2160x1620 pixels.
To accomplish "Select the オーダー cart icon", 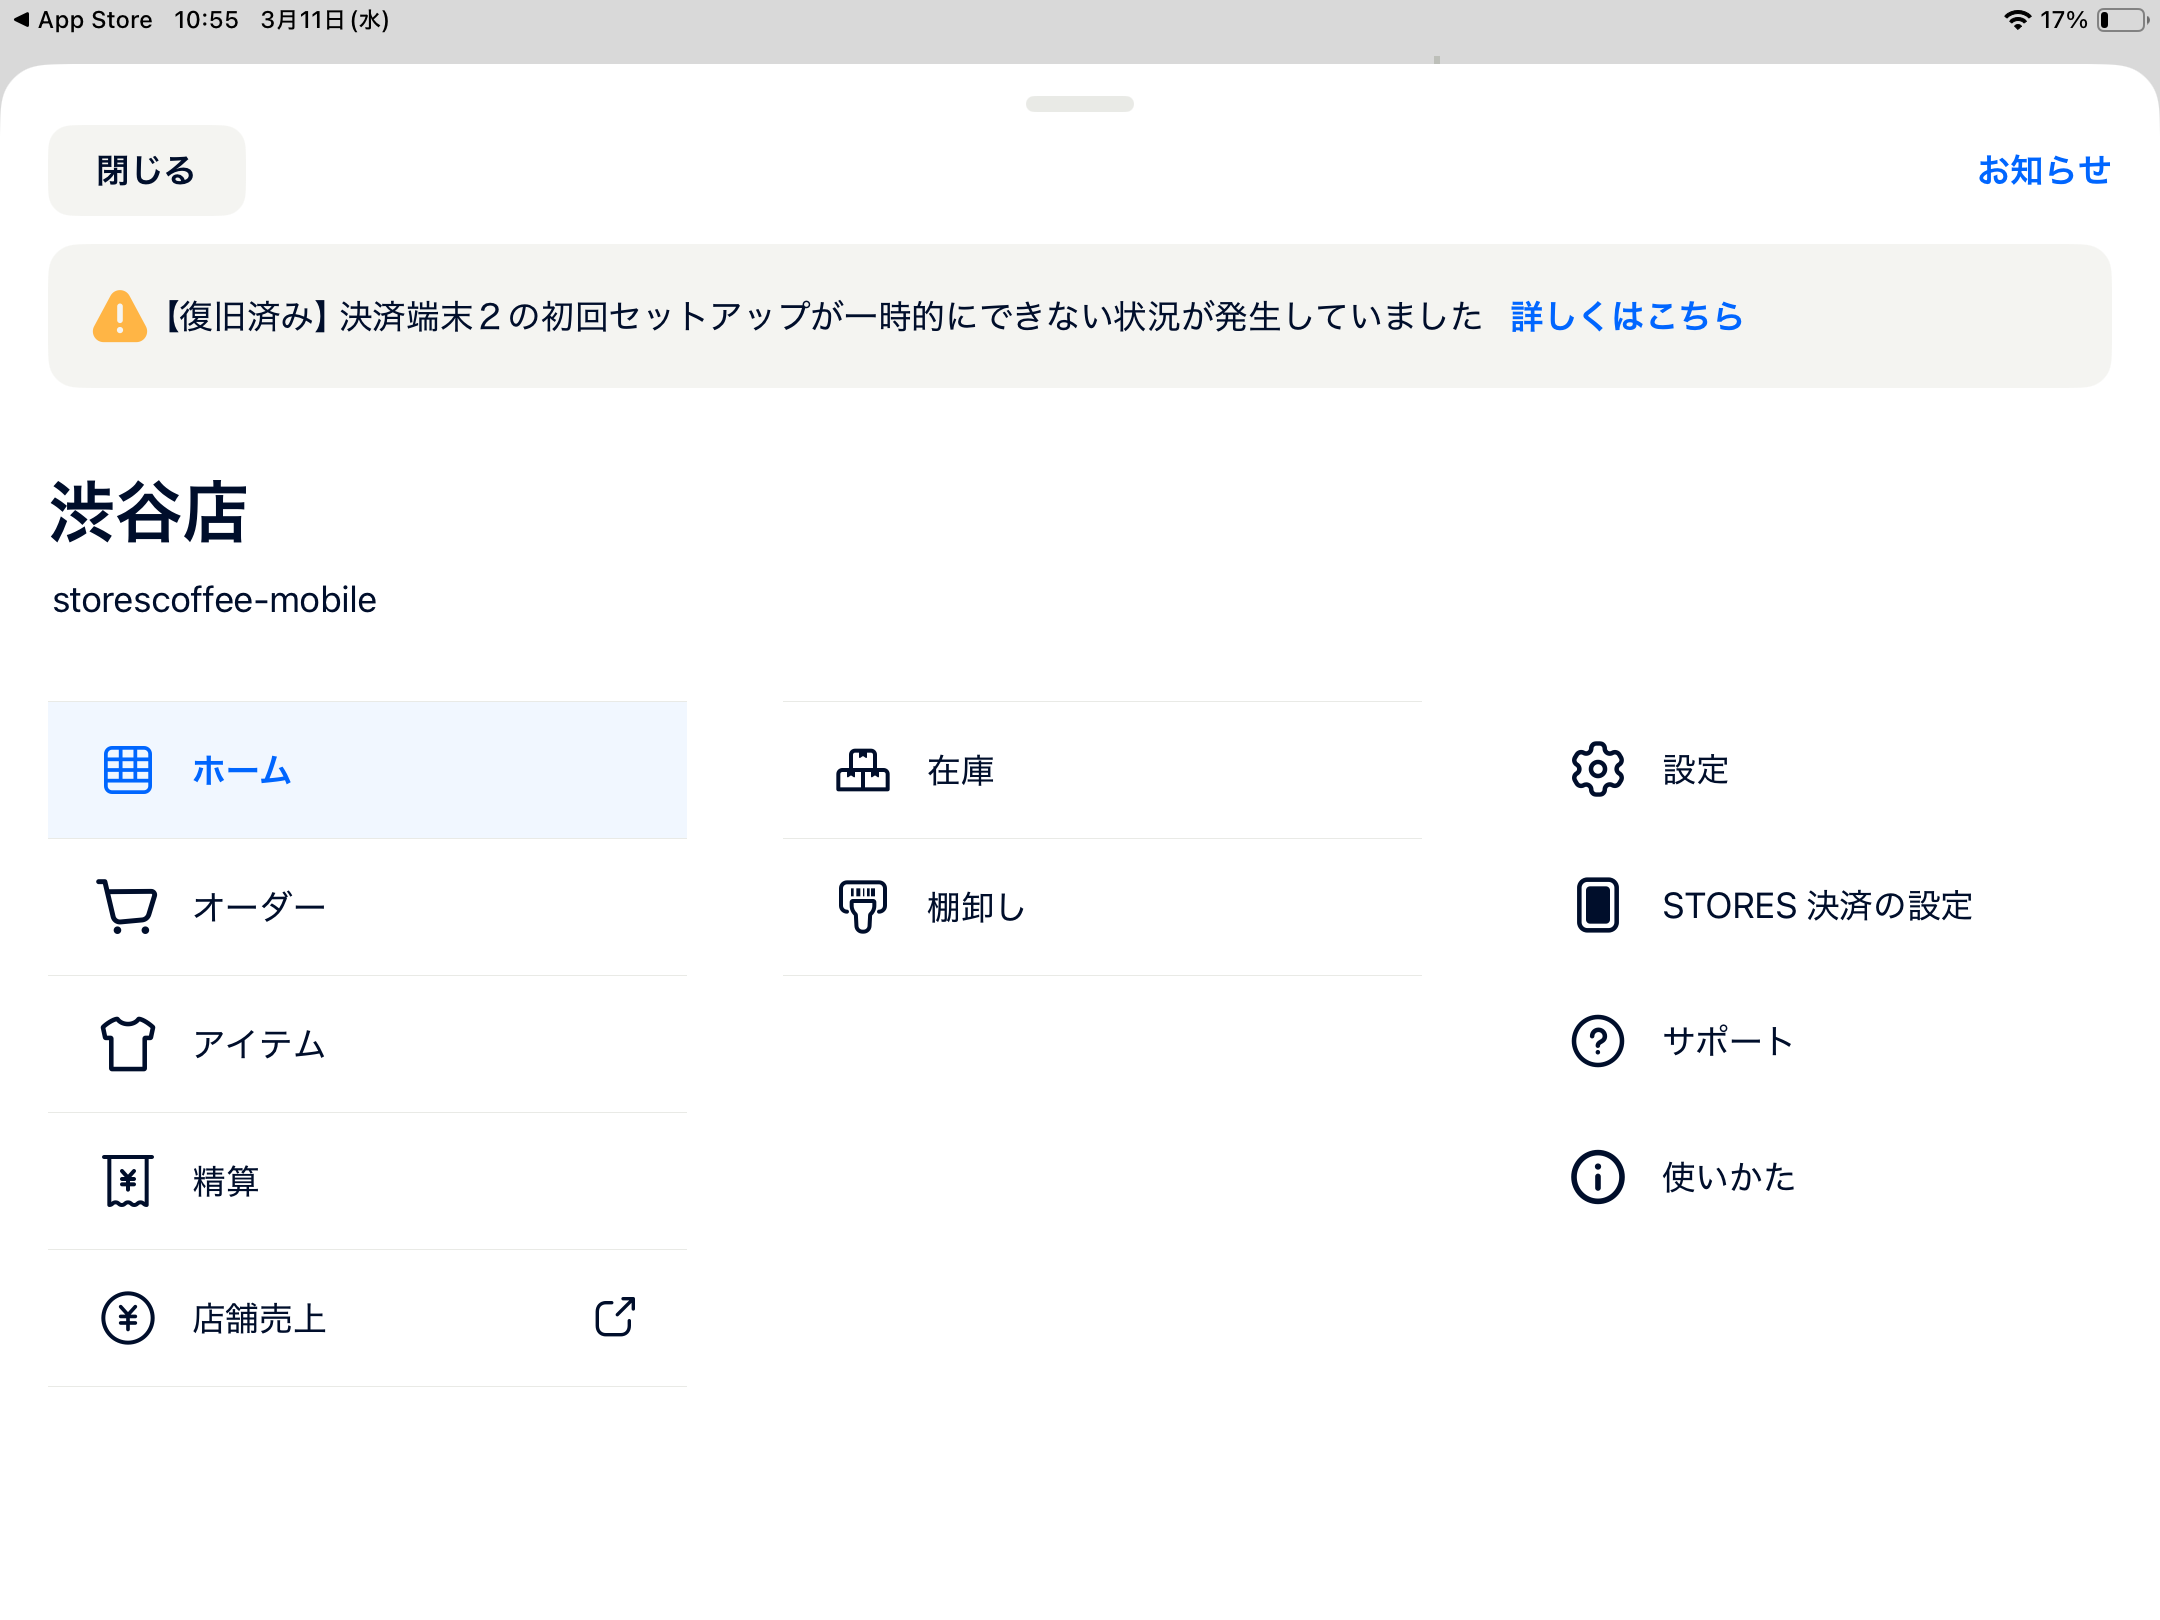I will 127,907.
